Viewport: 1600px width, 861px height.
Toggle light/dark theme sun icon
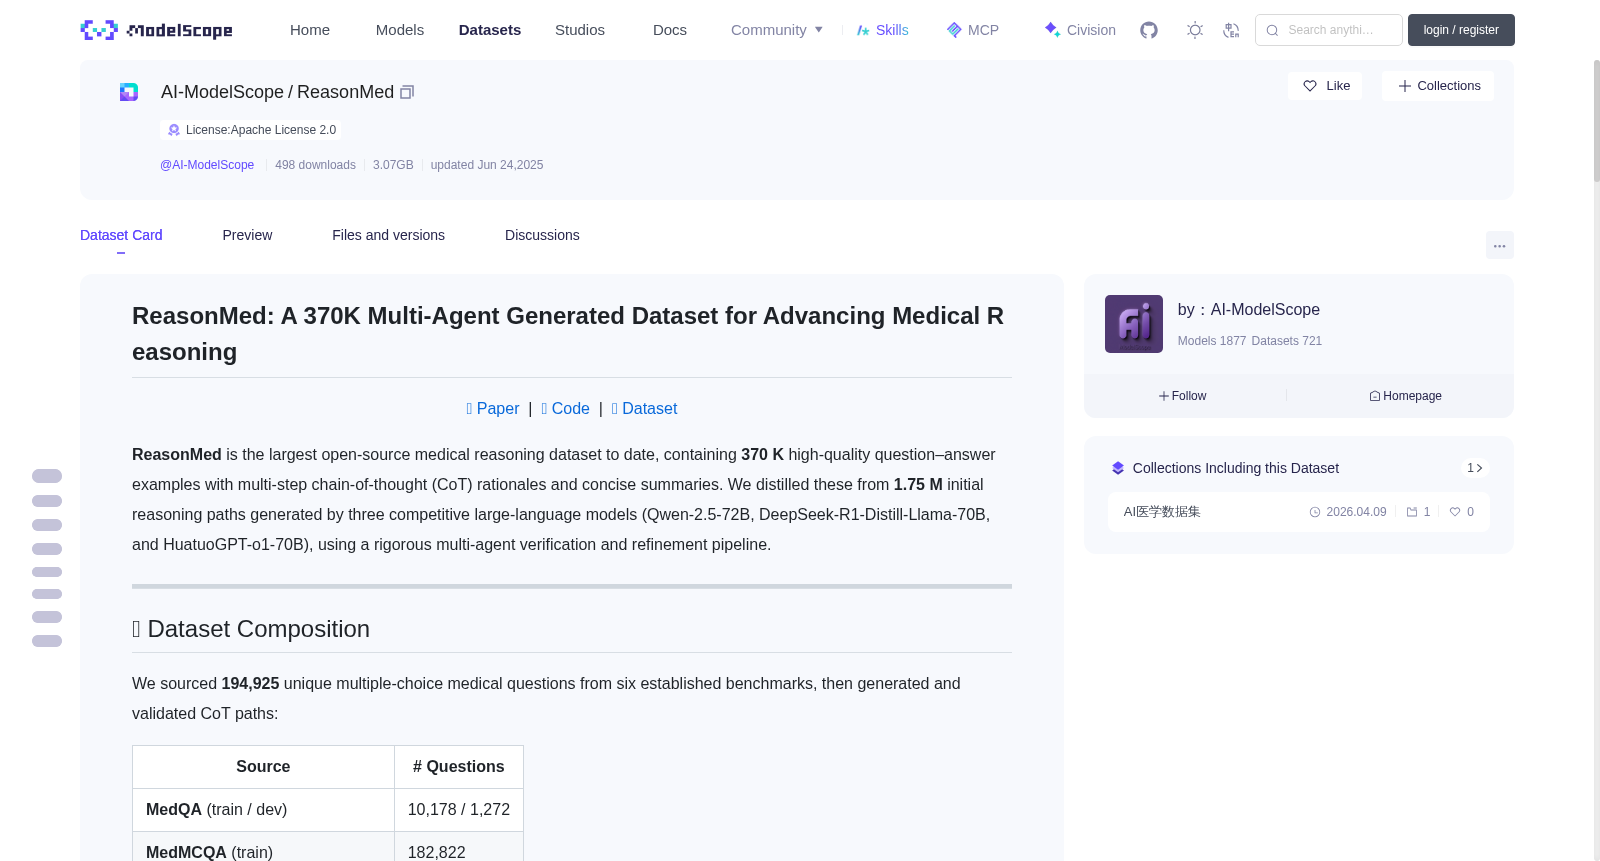[1195, 30]
